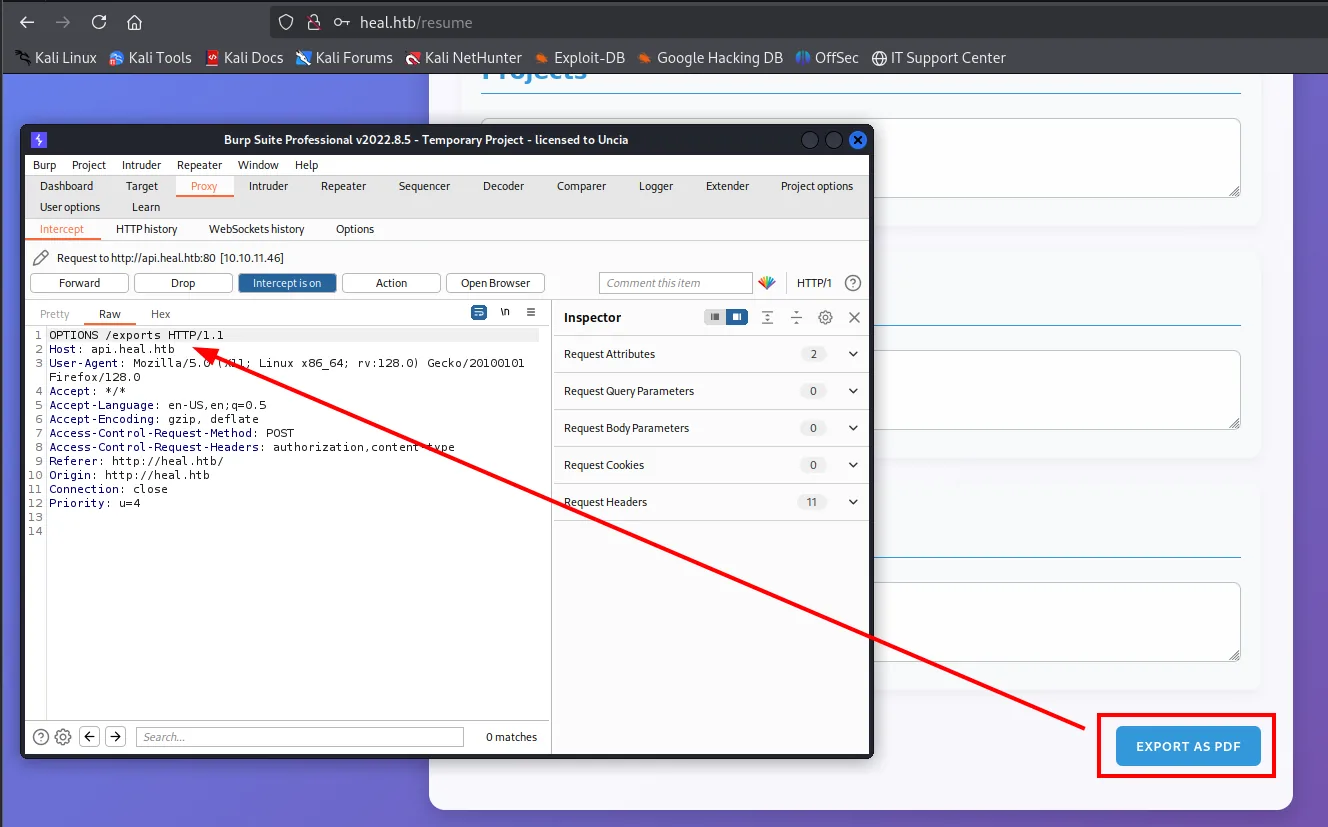
Task: Set Inspector layout to left-side icon
Action: [x=715, y=317]
